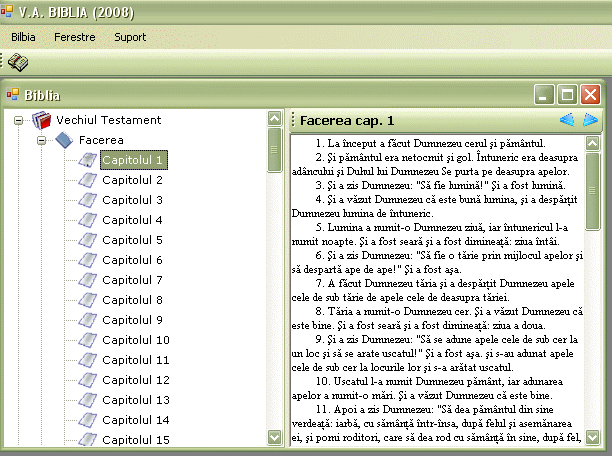Minimize the Biblia inner window

pyautogui.click(x=545, y=95)
